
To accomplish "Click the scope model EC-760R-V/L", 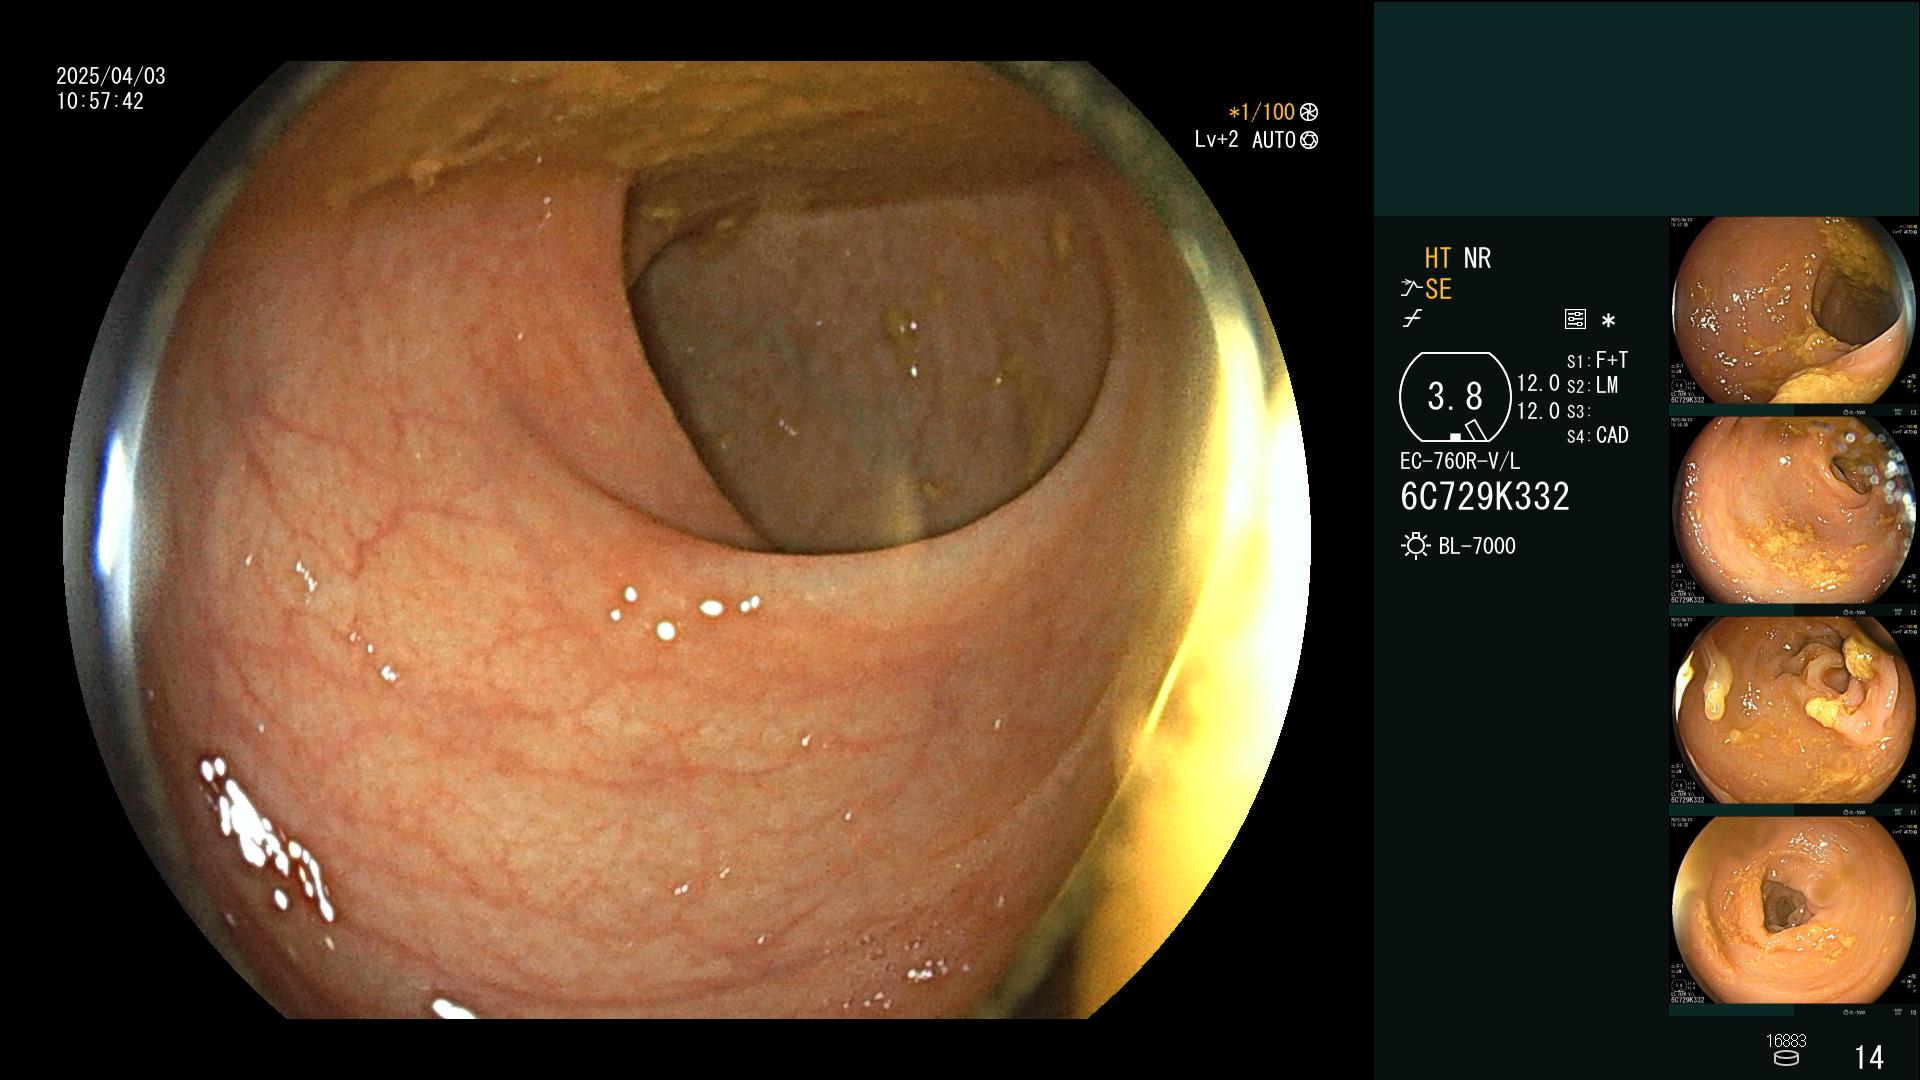I will pyautogui.click(x=1460, y=461).
